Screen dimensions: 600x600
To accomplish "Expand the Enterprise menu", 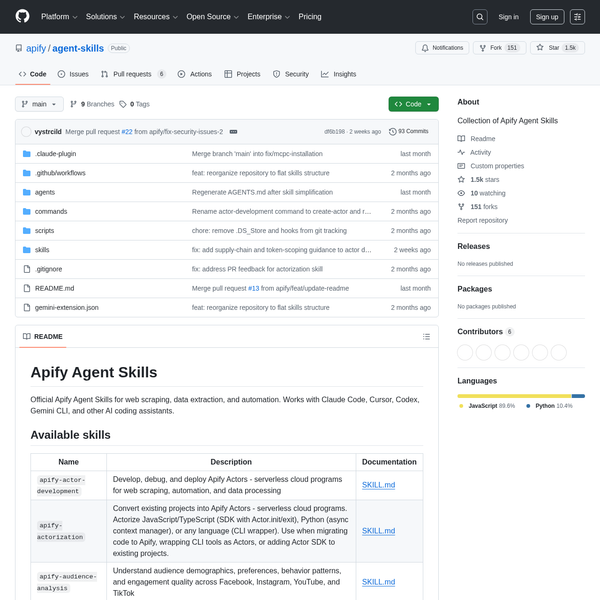I will click(268, 17).
